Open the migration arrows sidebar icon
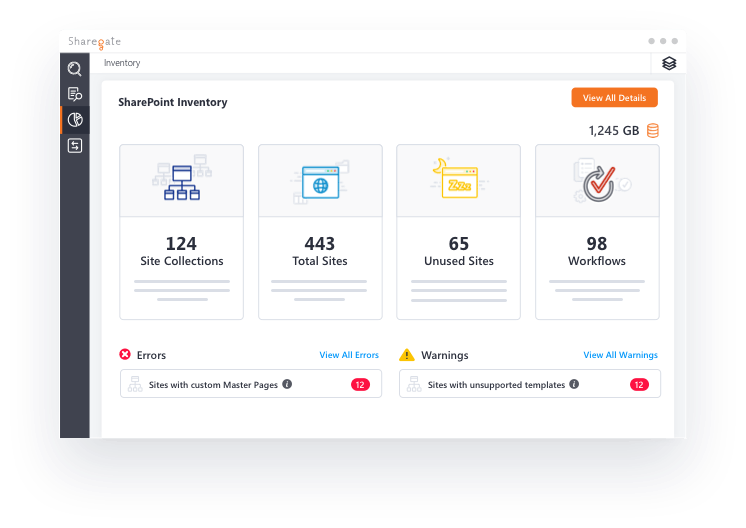Image resolution: width=746 pixels, height=528 pixels. coord(75,145)
